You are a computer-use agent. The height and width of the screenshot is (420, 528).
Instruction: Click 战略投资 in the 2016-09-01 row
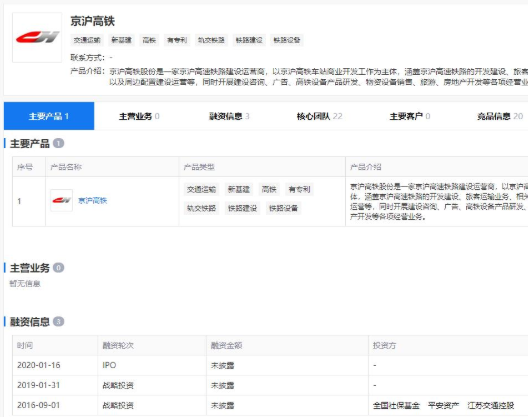(x=118, y=405)
